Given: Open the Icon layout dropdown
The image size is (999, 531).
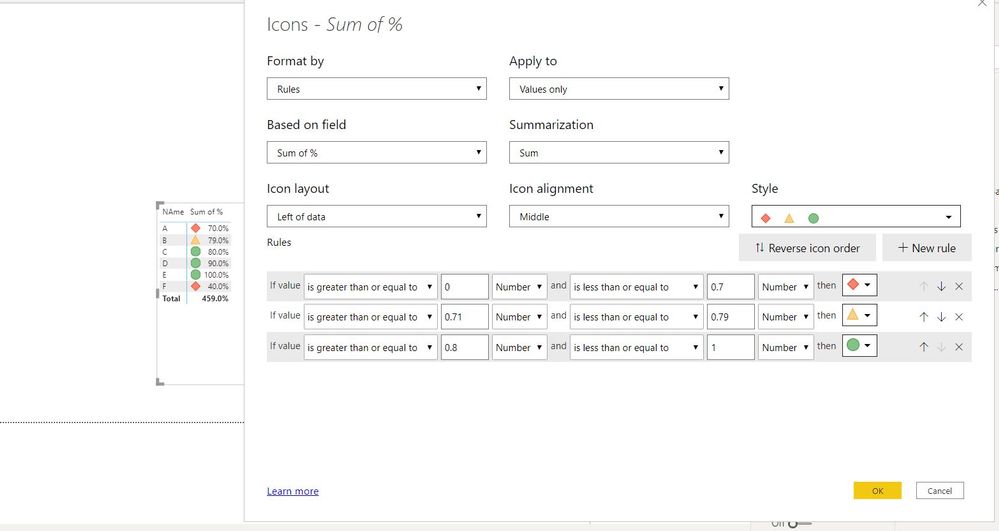Looking at the screenshot, I should tap(377, 216).
